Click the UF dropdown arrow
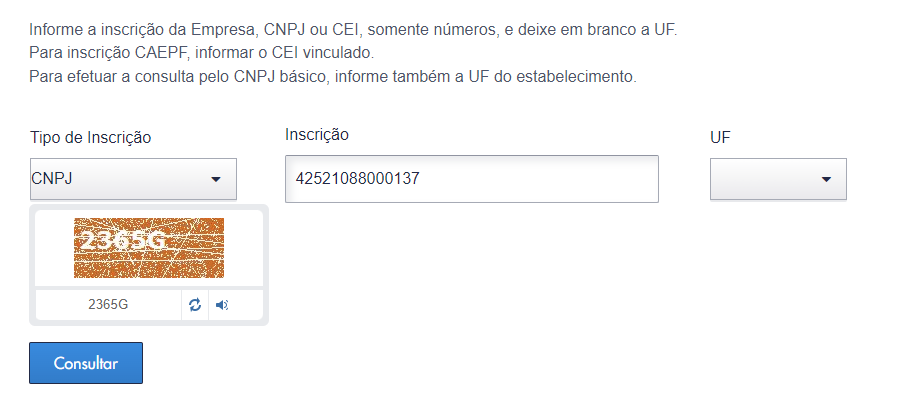Screen dimensions: 915x411 [826, 180]
